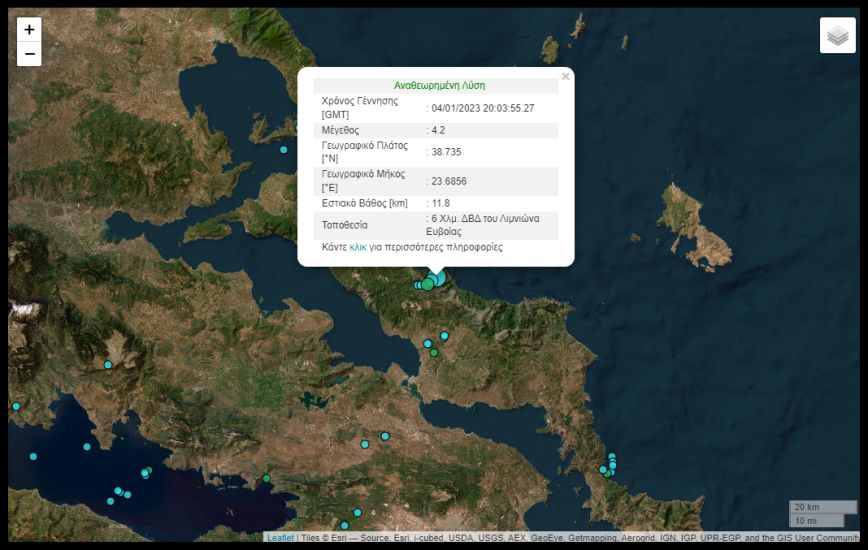Click the cyan marker at the map's far left edge
The height and width of the screenshot is (550, 868).
(16, 406)
